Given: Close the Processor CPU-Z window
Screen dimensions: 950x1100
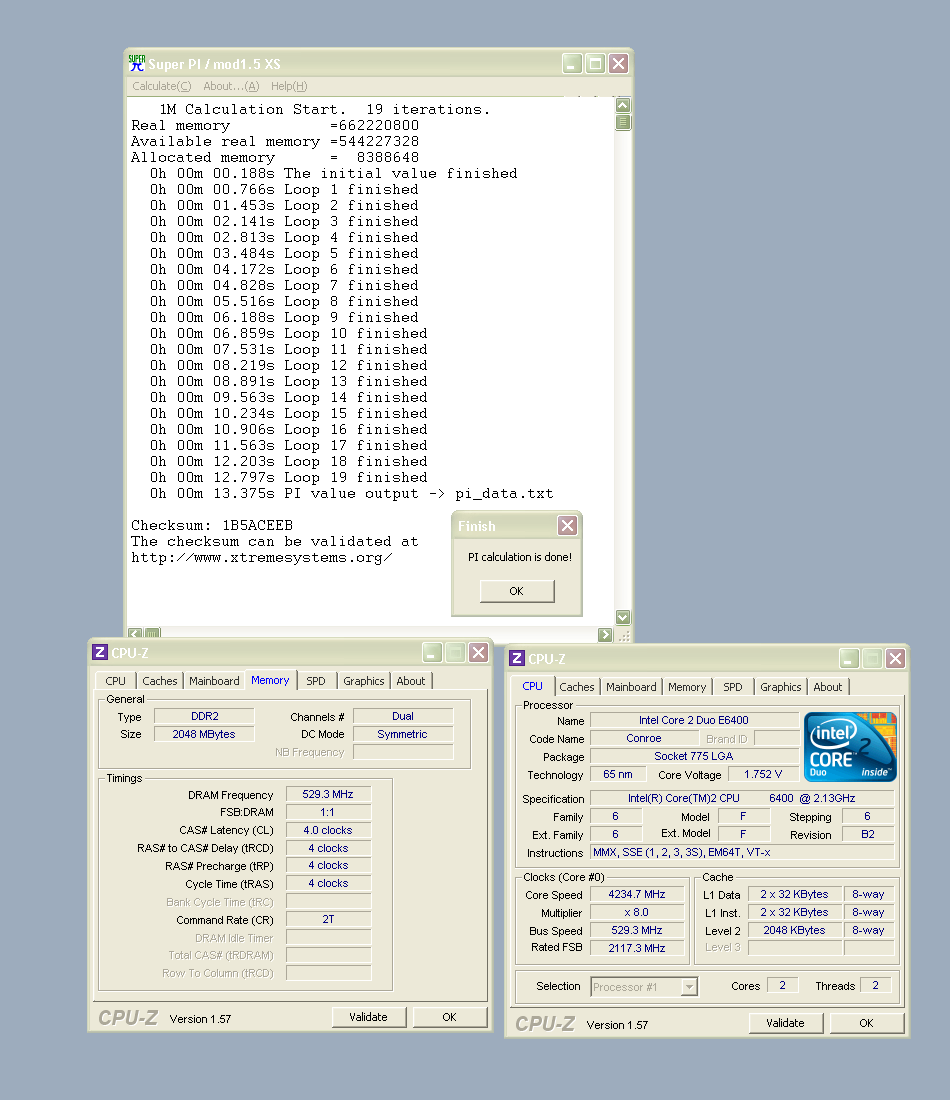Looking at the screenshot, I should [895, 658].
